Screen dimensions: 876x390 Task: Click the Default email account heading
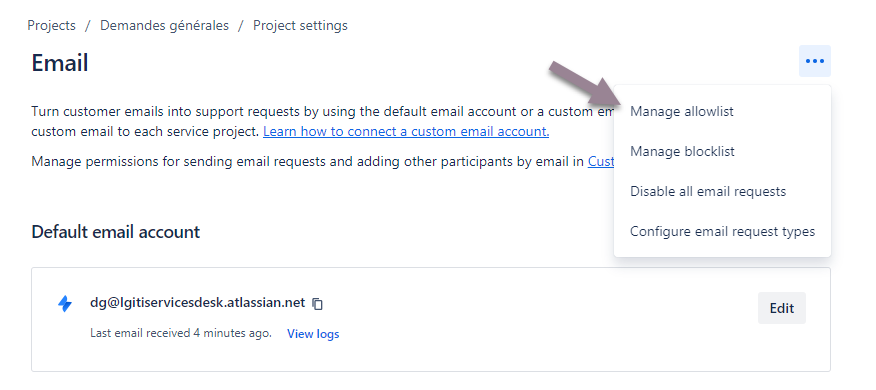point(116,232)
